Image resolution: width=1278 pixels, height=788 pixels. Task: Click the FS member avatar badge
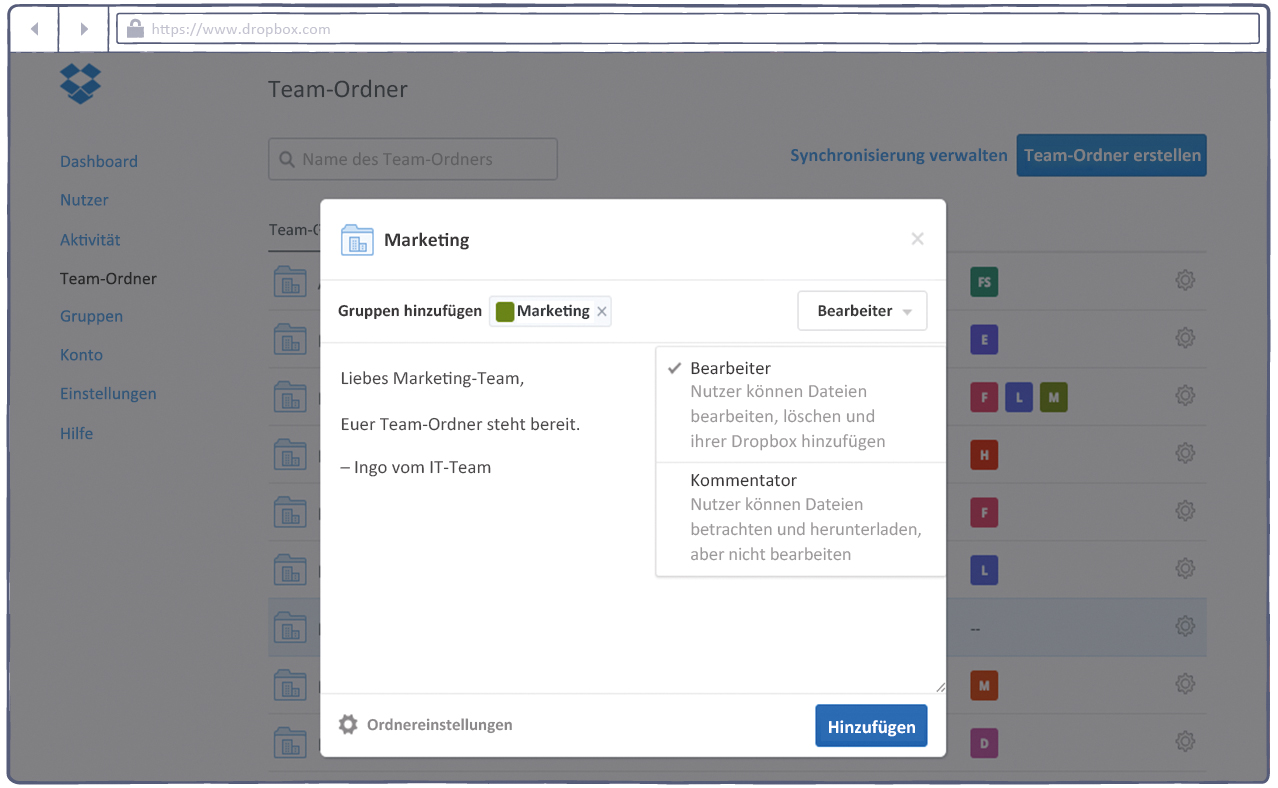point(984,283)
